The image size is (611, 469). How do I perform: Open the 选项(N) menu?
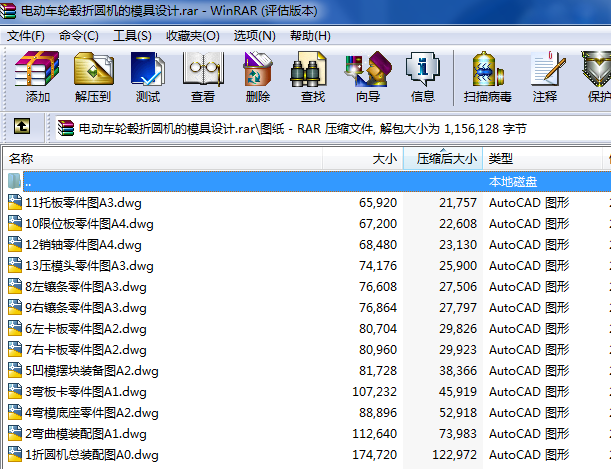[x=254, y=36]
